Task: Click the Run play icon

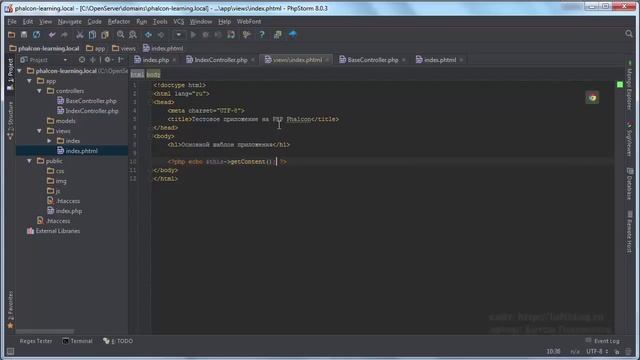Action: pos(193,35)
